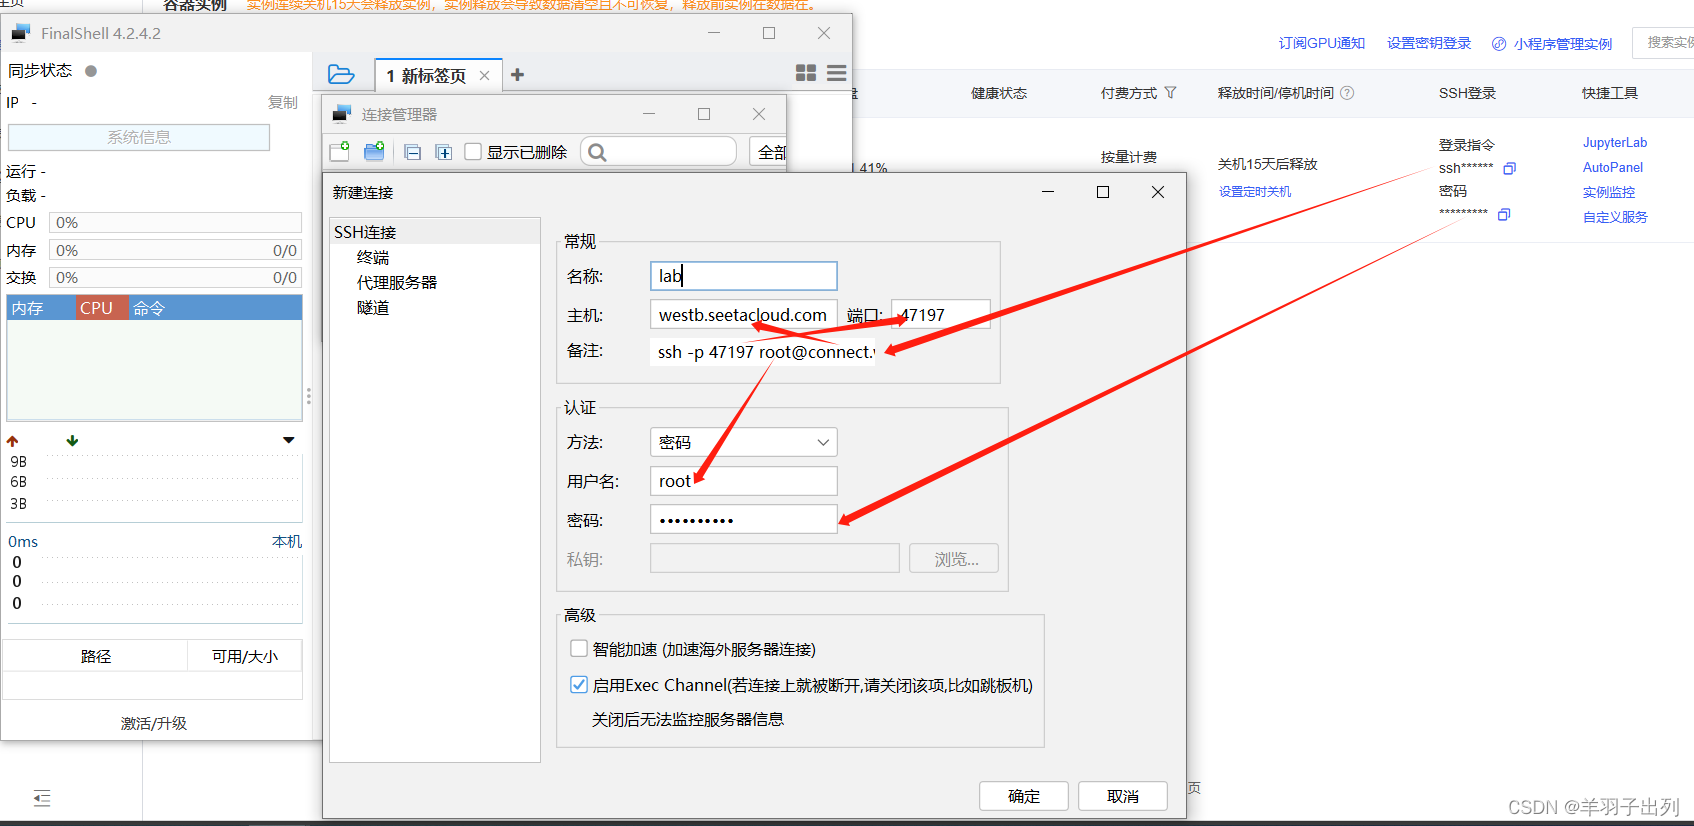Click the 释放时间 help question icon

point(1347,93)
